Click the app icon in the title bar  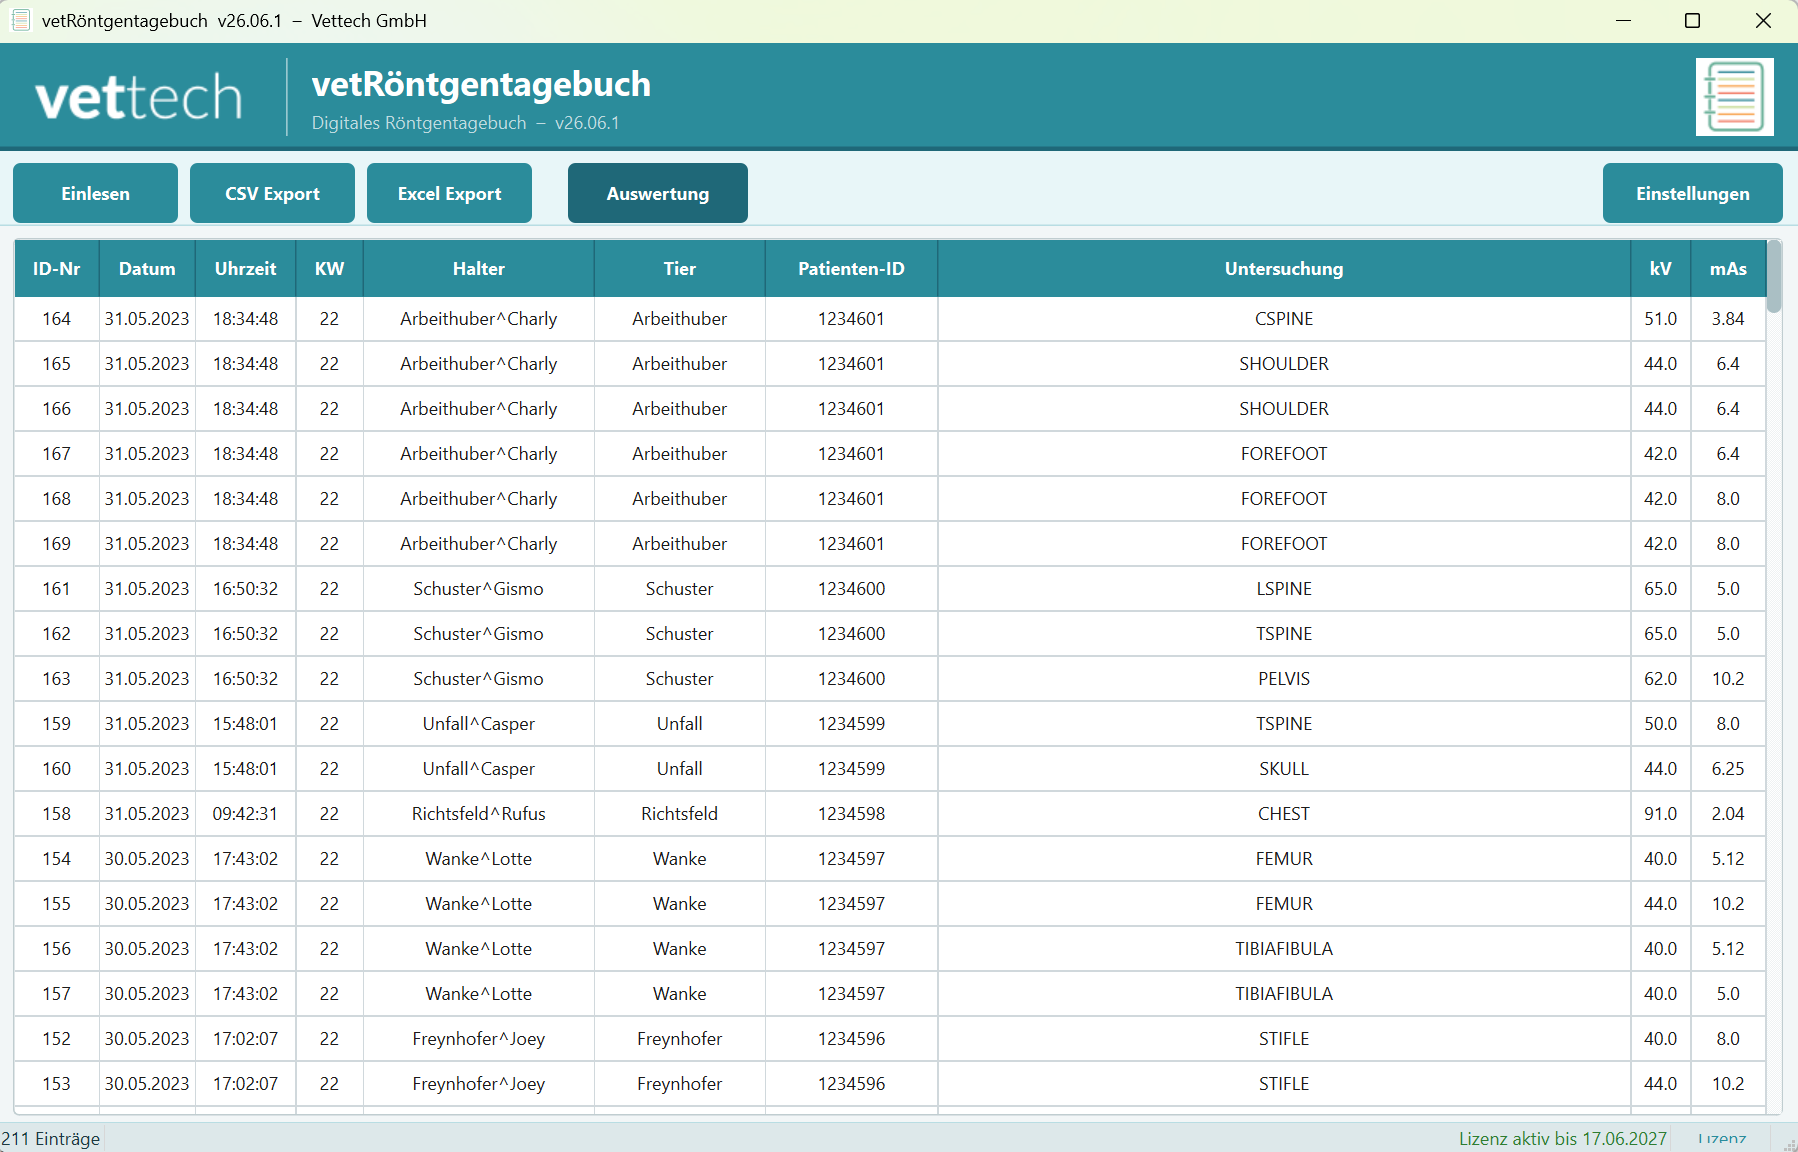[20, 20]
